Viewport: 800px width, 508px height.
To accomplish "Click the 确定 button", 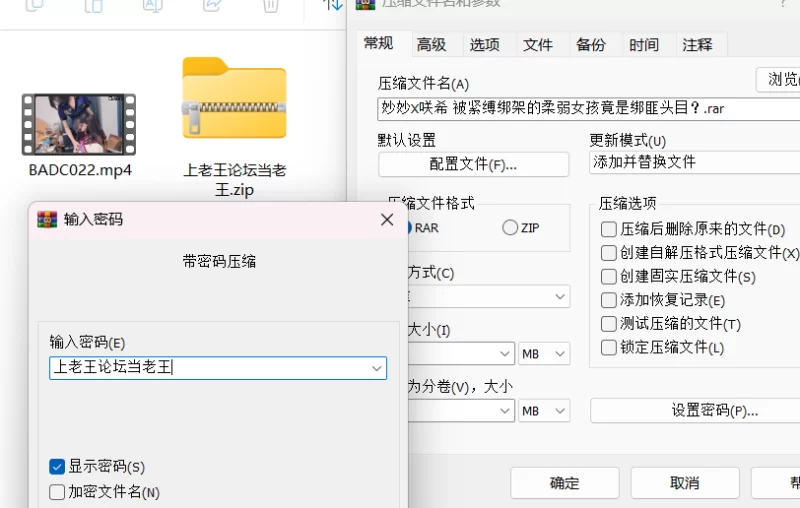I will tap(565, 482).
